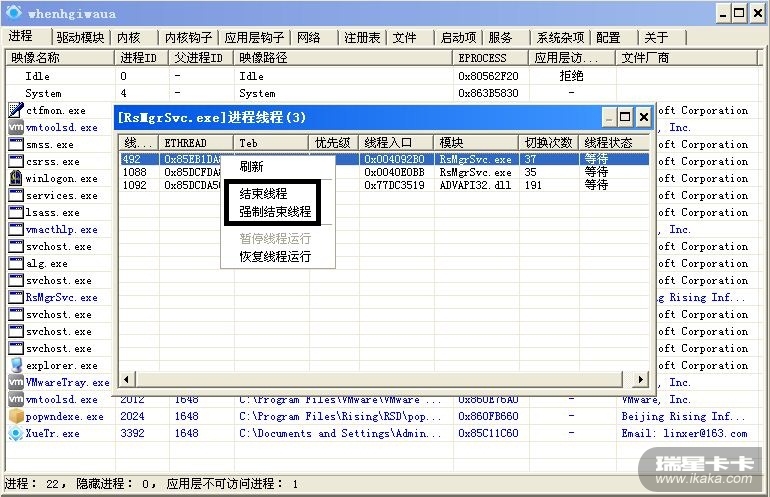Viewport: 770px width, 497px height.
Task: Click the lsass.exe process icon
Action: pyautogui.click(x=16, y=212)
